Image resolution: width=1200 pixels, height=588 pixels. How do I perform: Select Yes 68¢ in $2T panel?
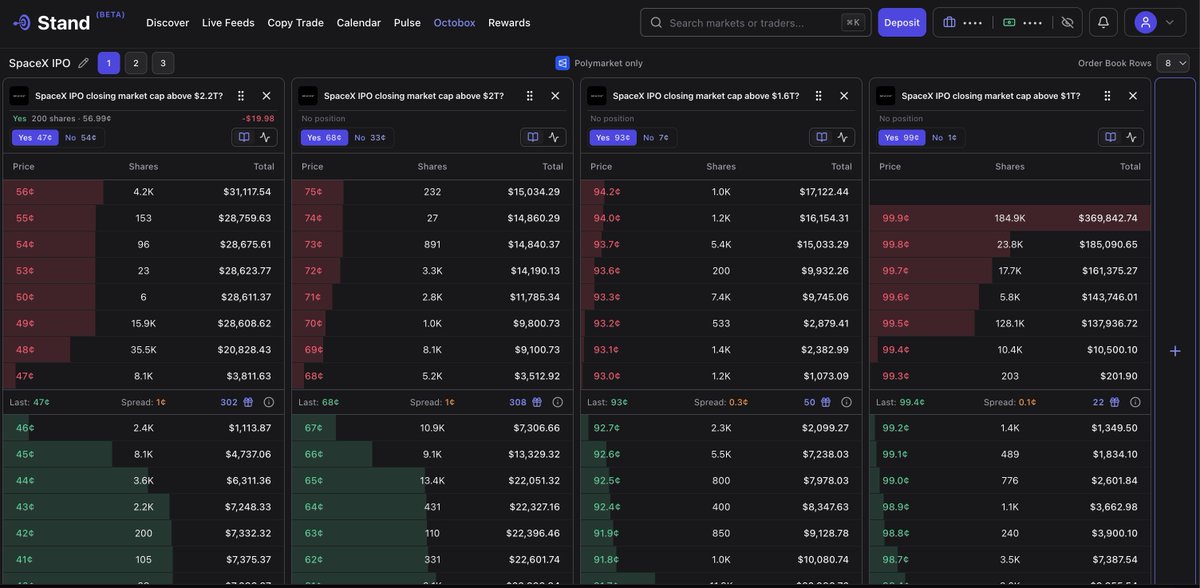324,137
